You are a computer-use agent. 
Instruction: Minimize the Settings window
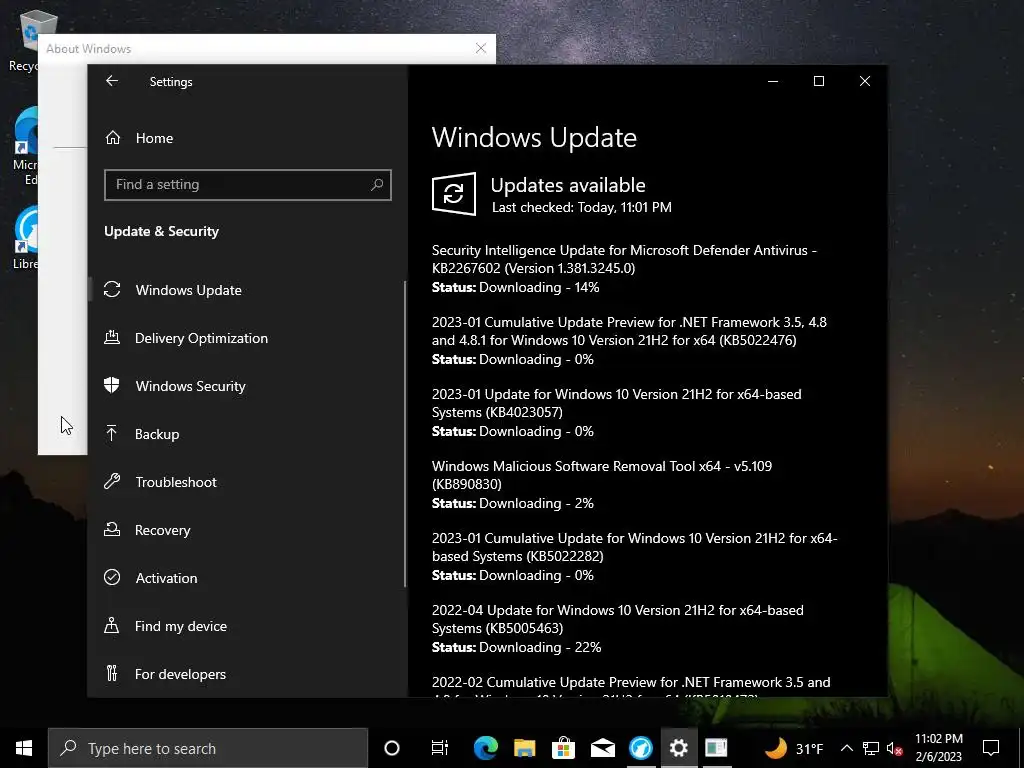[773, 81]
